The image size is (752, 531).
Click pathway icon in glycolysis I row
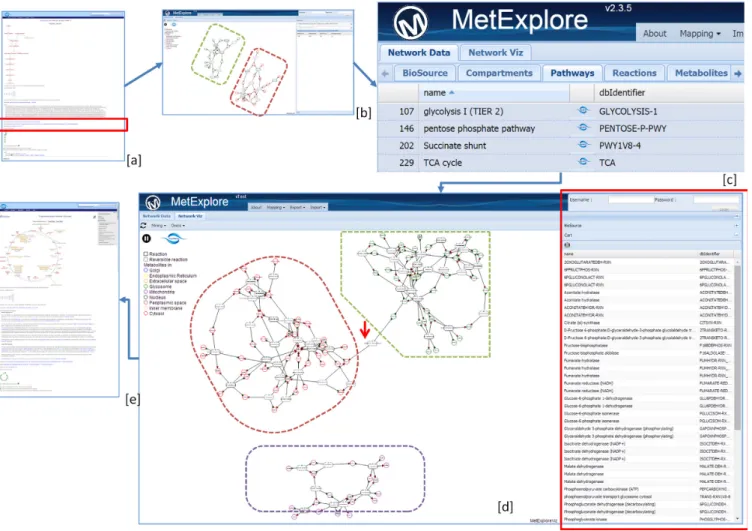(x=583, y=111)
